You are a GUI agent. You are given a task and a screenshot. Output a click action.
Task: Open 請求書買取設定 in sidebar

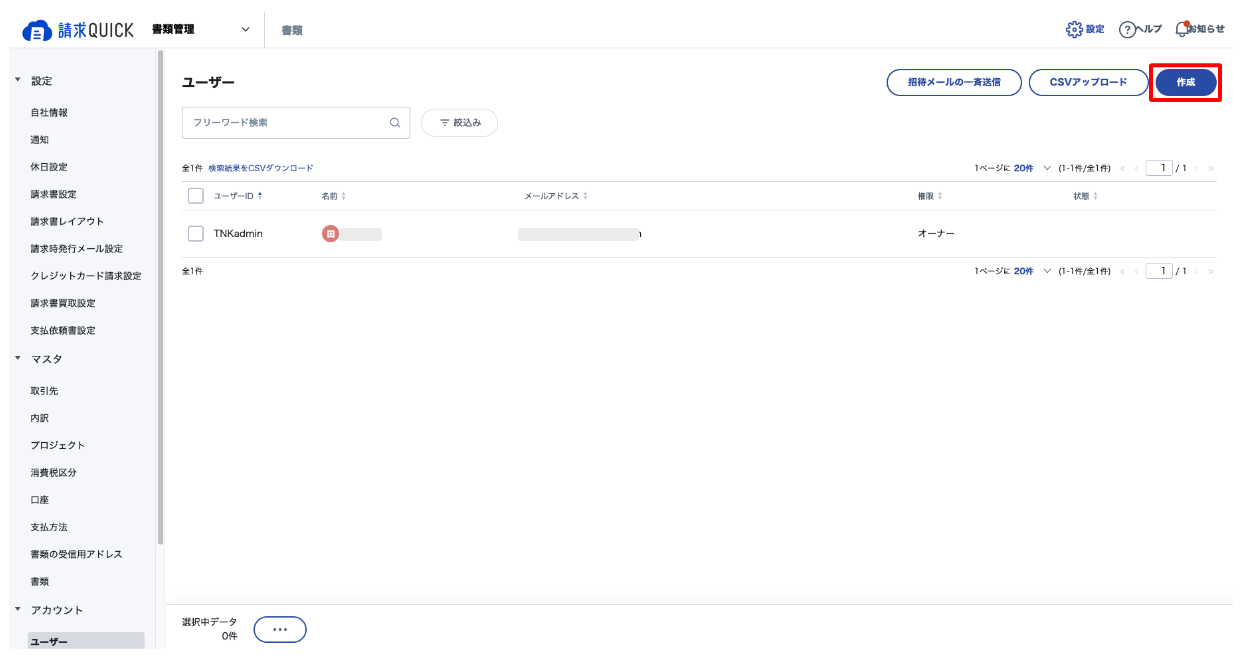coord(63,303)
